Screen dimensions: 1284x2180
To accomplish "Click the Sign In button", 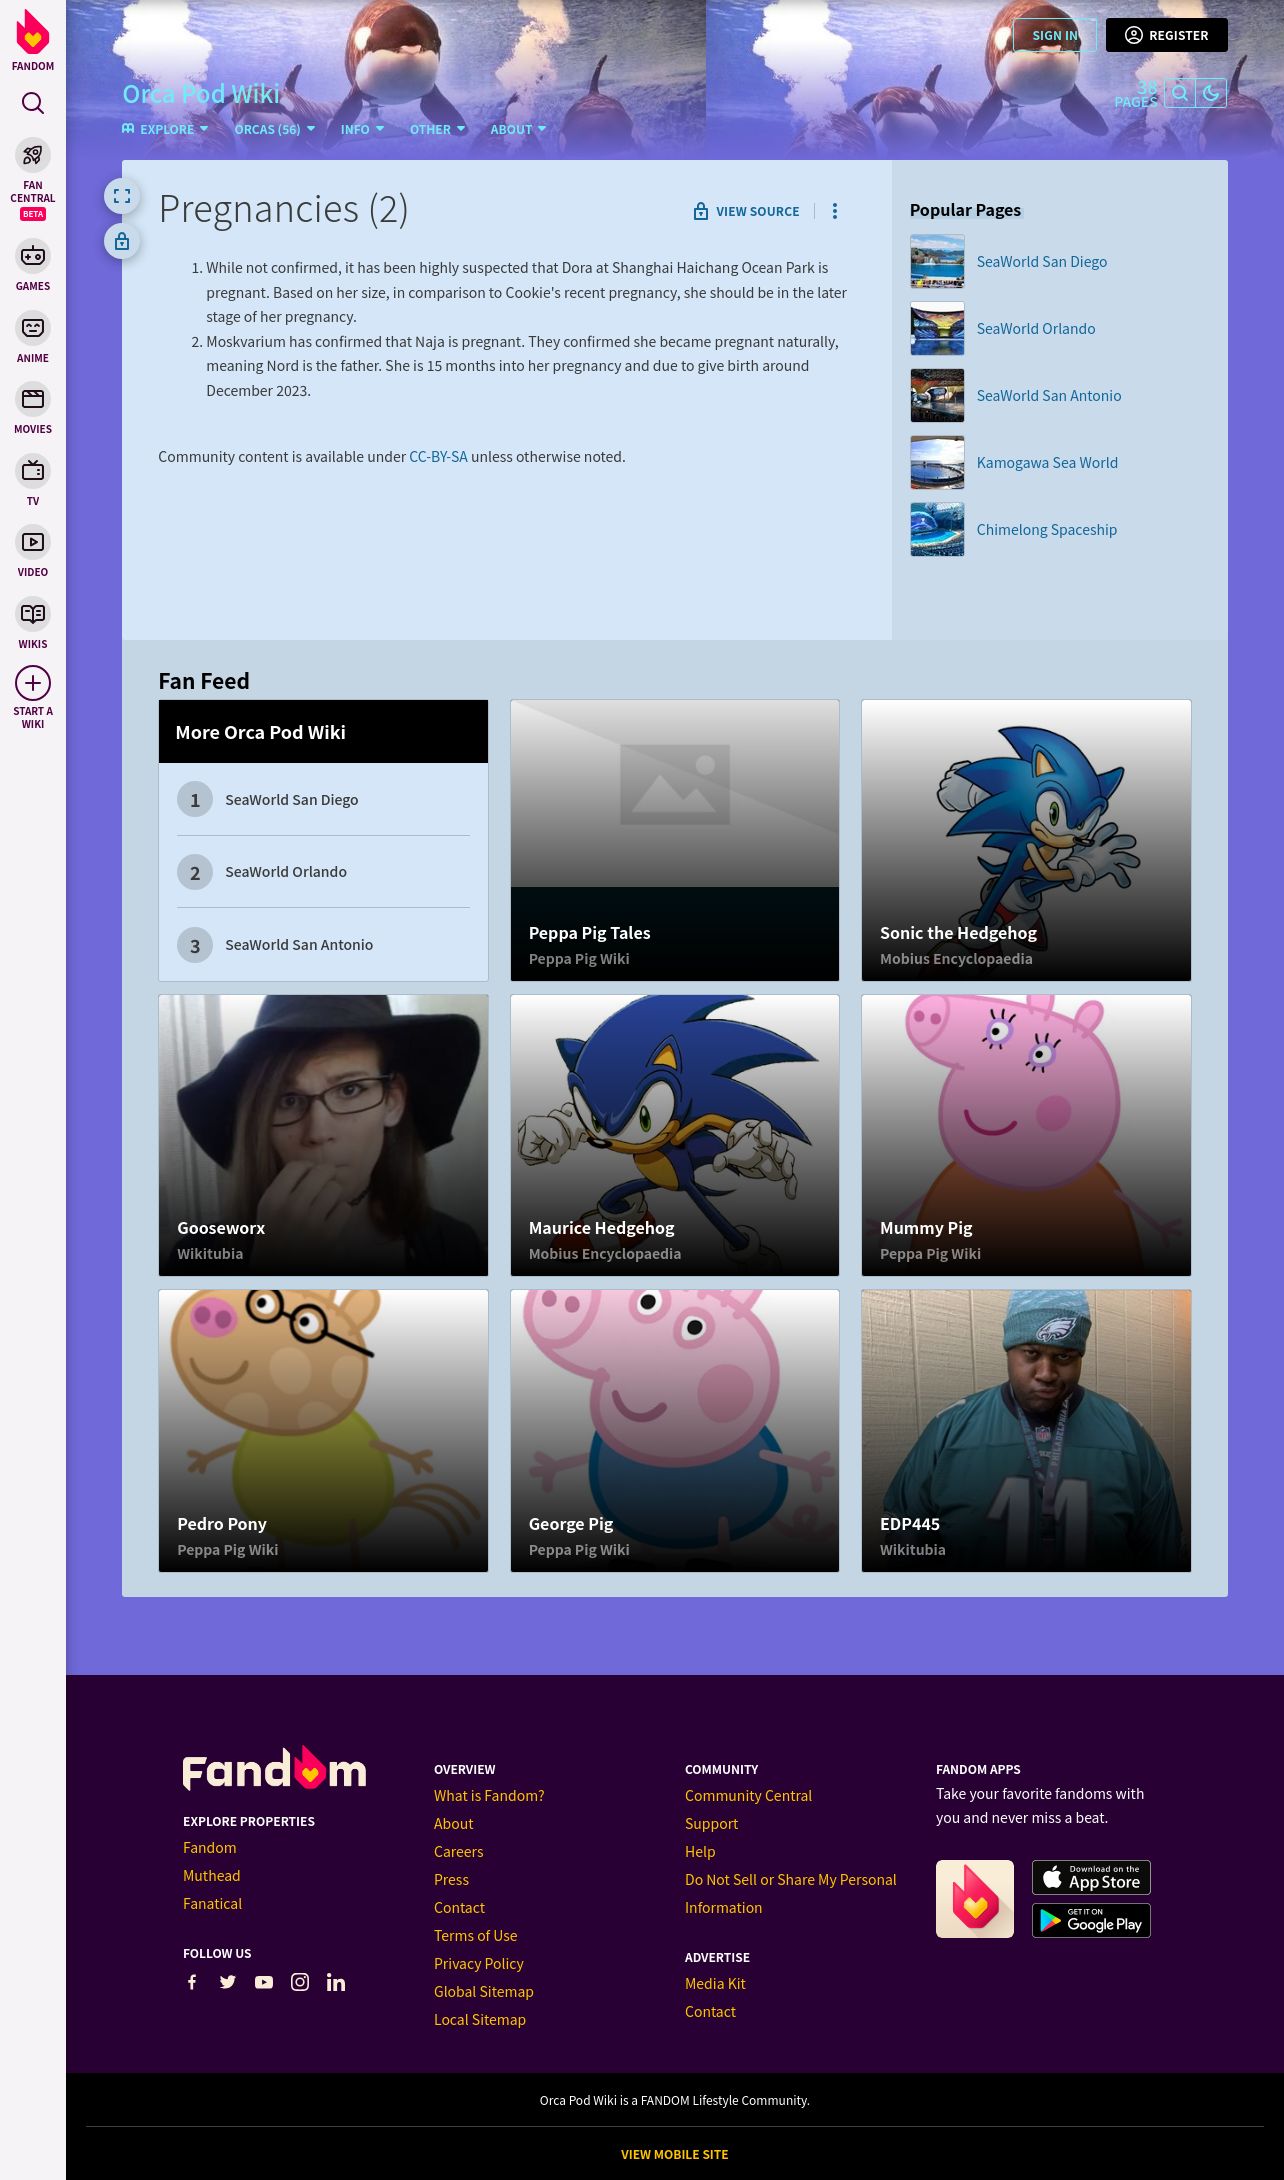I will (1055, 35).
